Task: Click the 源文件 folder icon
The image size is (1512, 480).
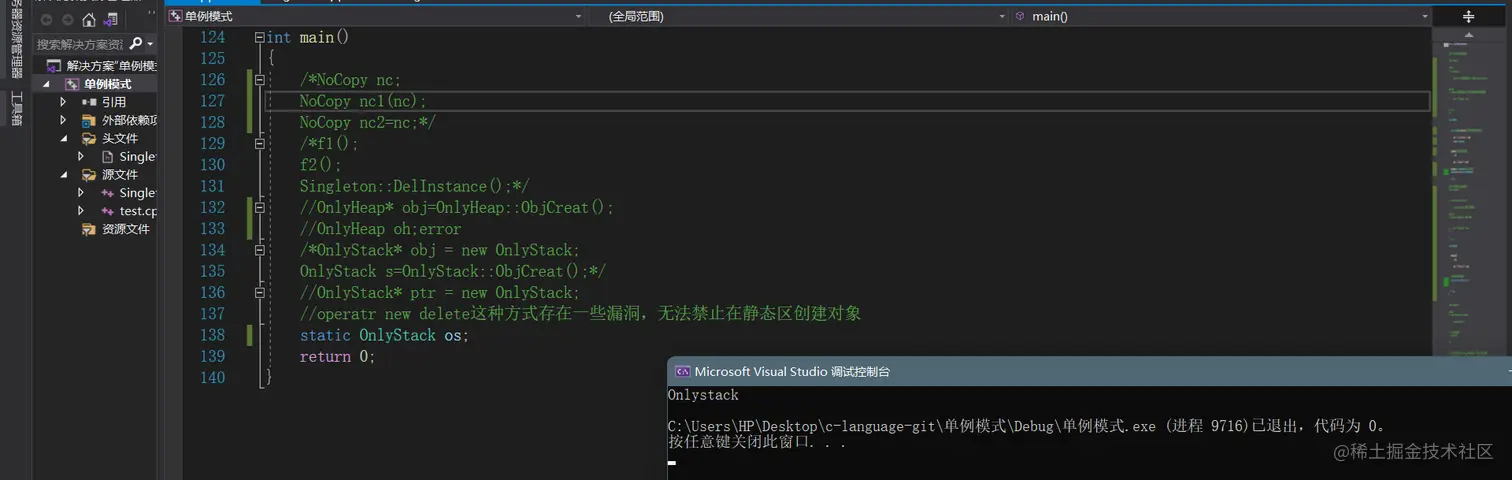Action: (x=89, y=174)
